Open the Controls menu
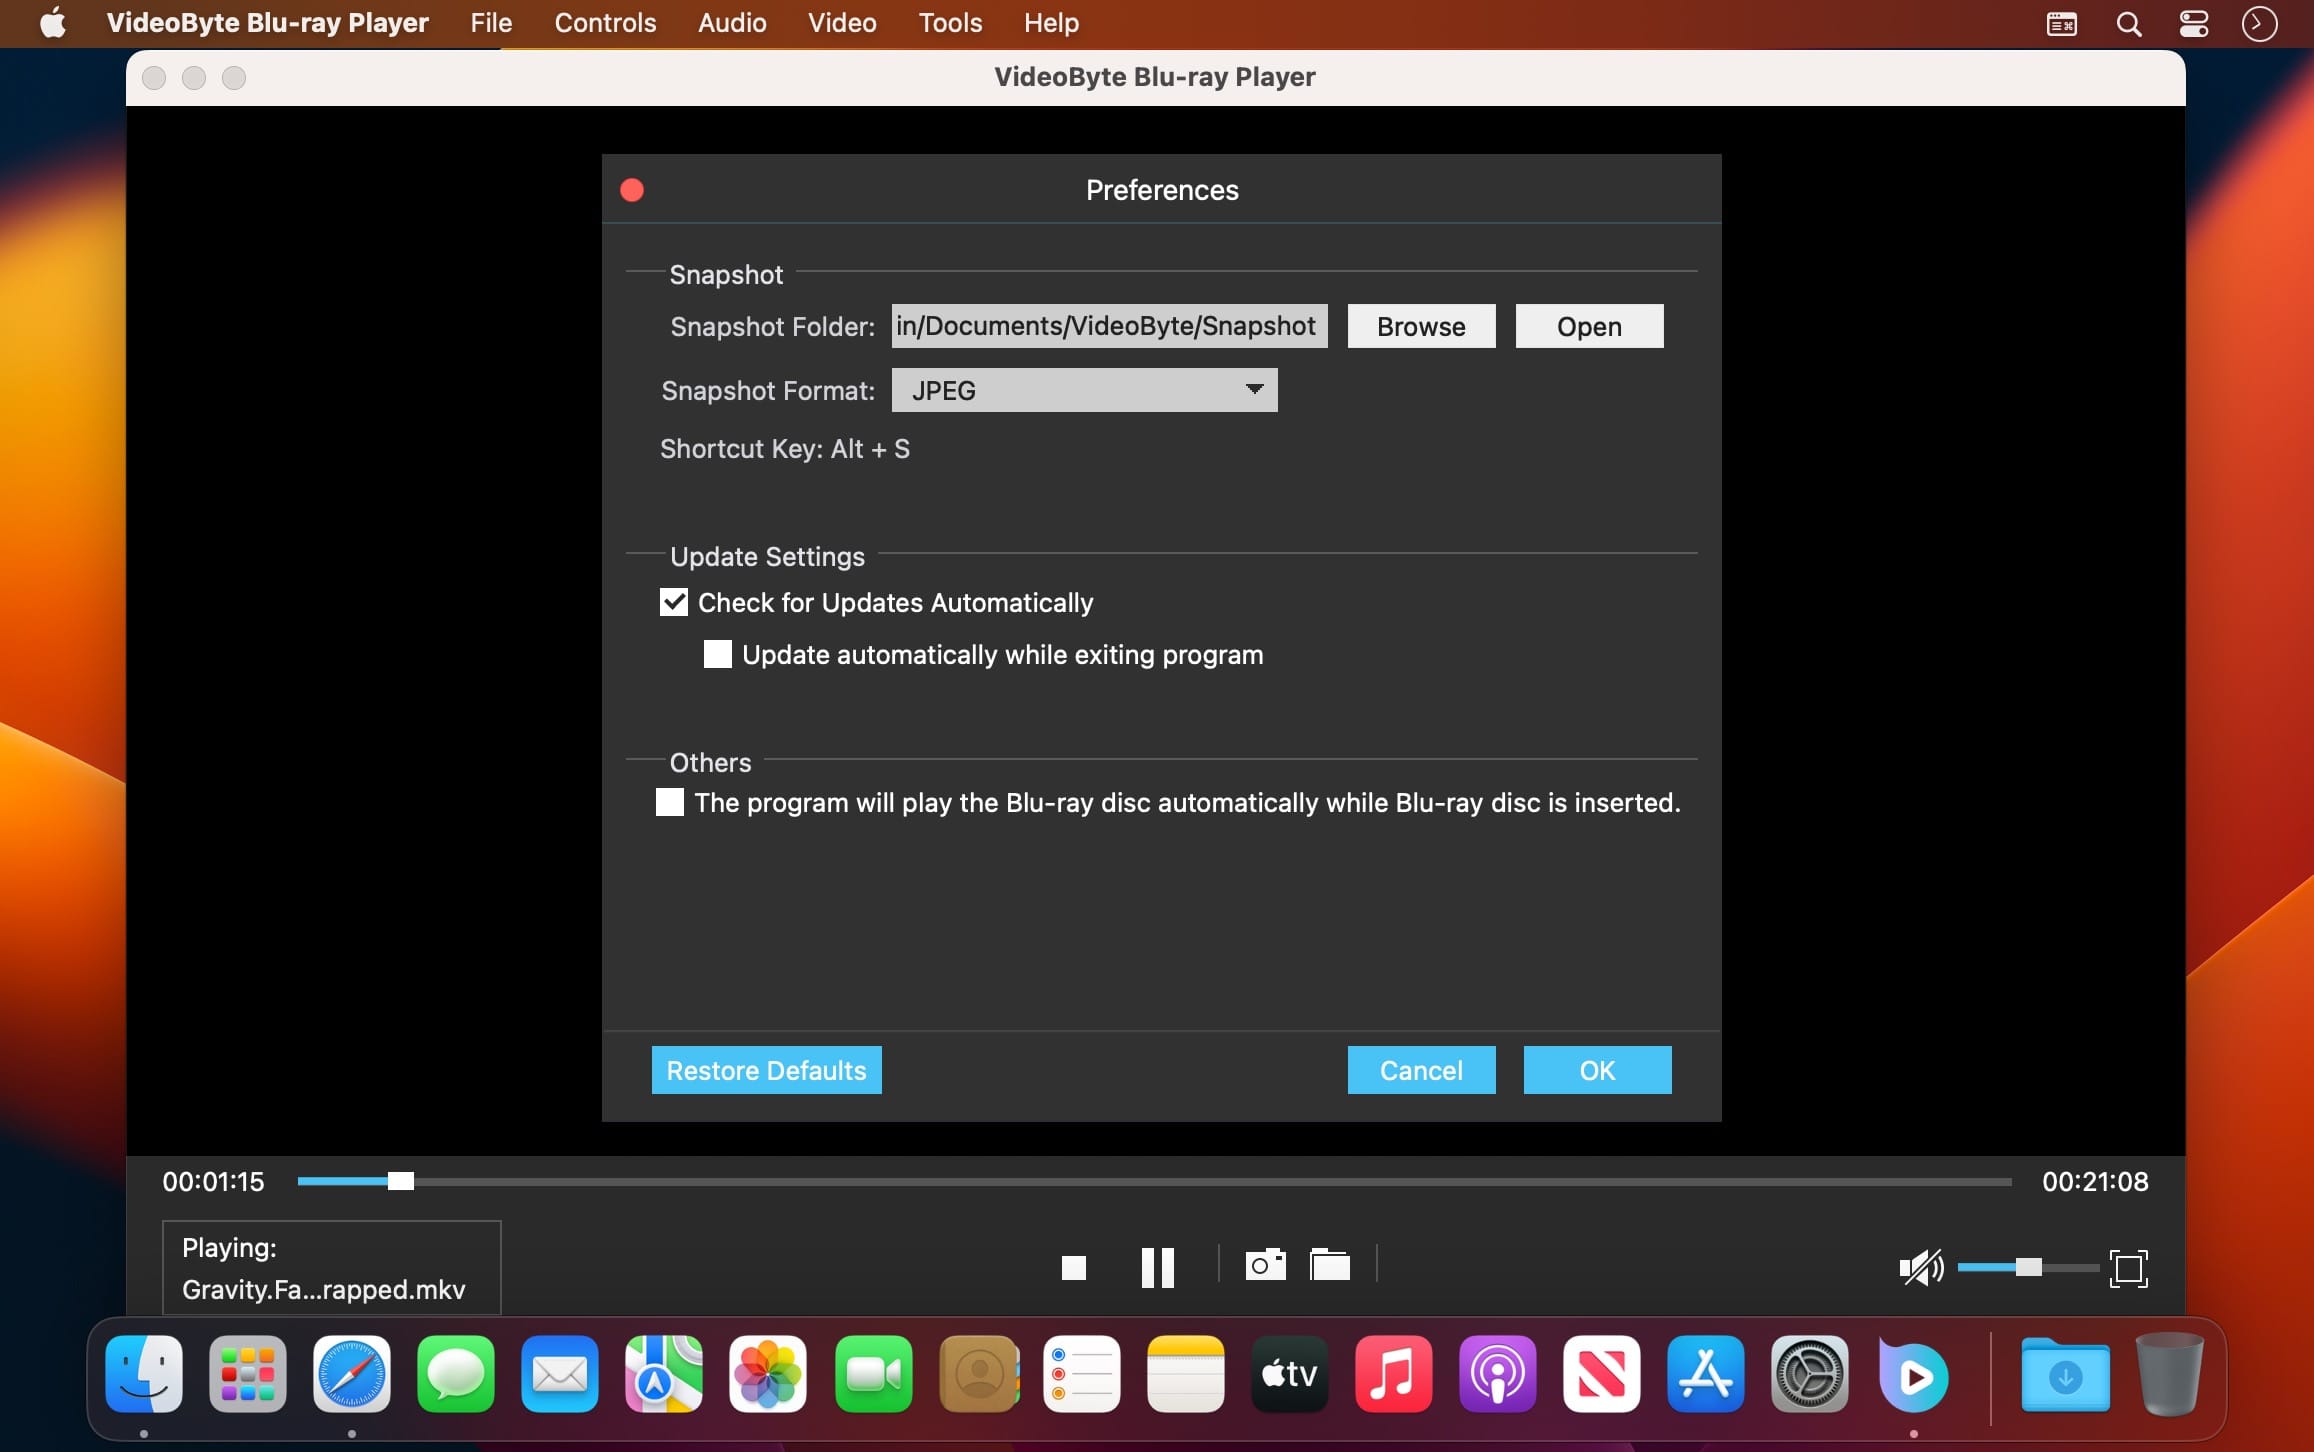2314x1452 pixels. (x=605, y=23)
